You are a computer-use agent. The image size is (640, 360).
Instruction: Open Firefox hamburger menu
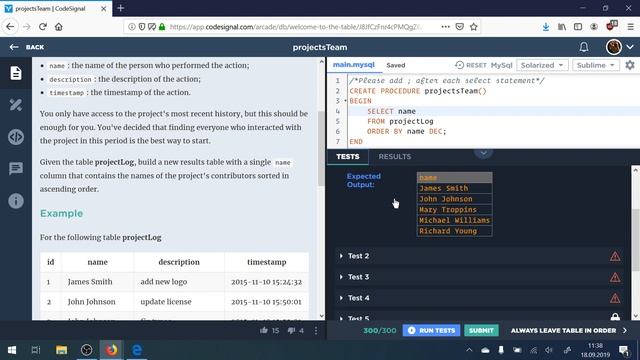631,27
